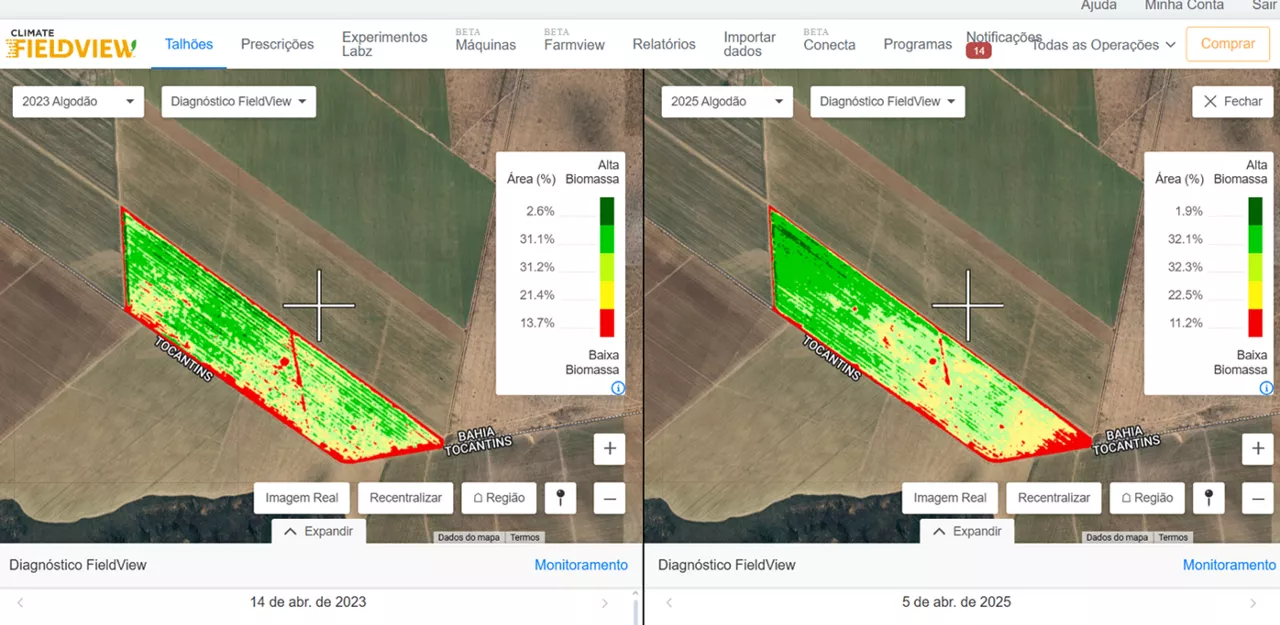Zoom out on the right map
1280x625 pixels.
point(1258,498)
